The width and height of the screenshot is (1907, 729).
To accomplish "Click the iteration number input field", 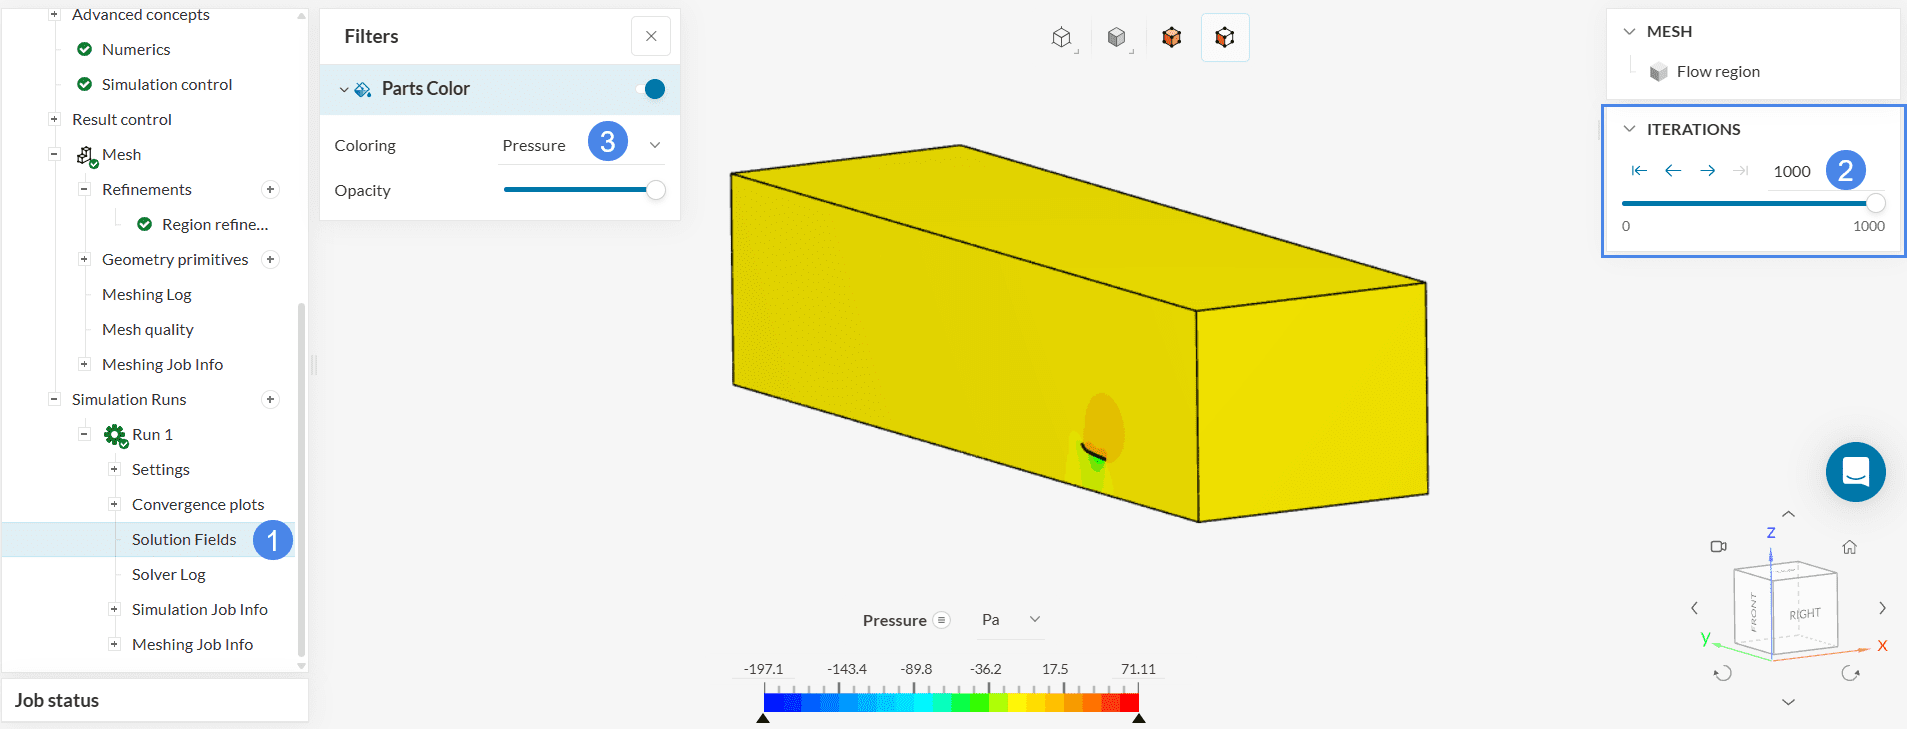I will pyautogui.click(x=1791, y=172).
